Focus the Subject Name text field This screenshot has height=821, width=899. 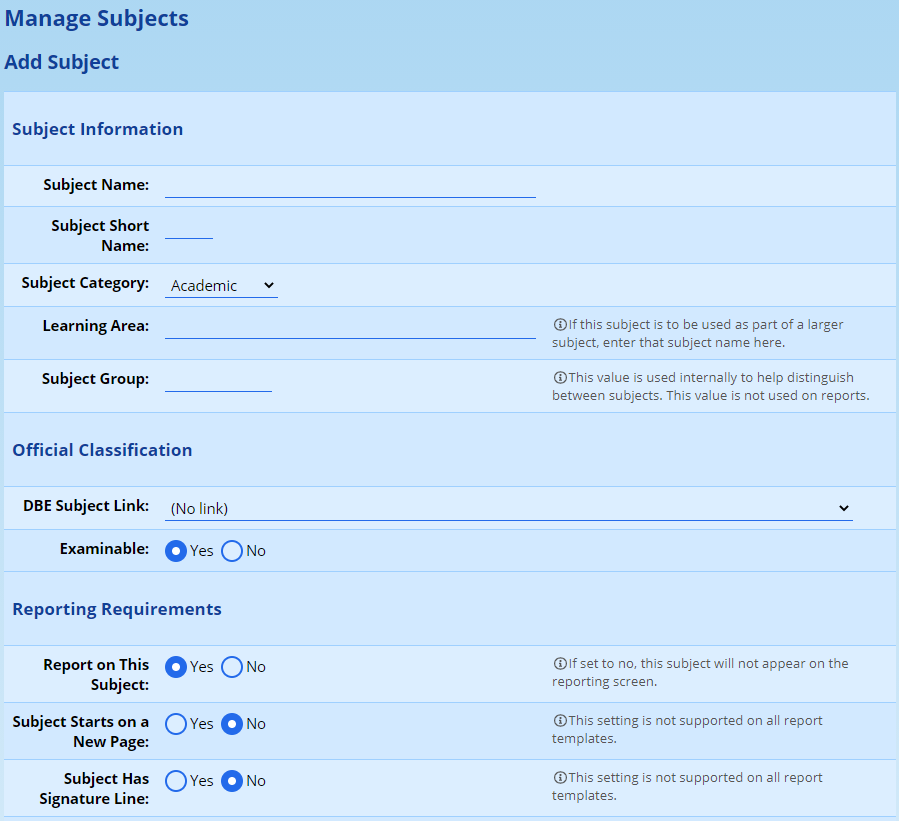click(x=350, y=186)
